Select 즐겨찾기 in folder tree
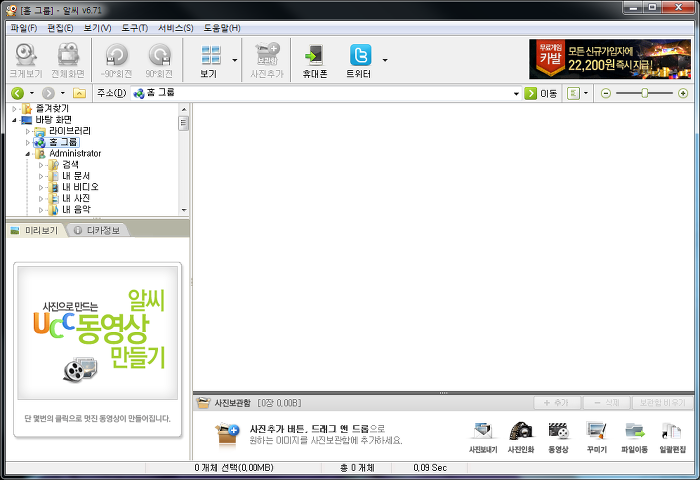 pos(52,109)
